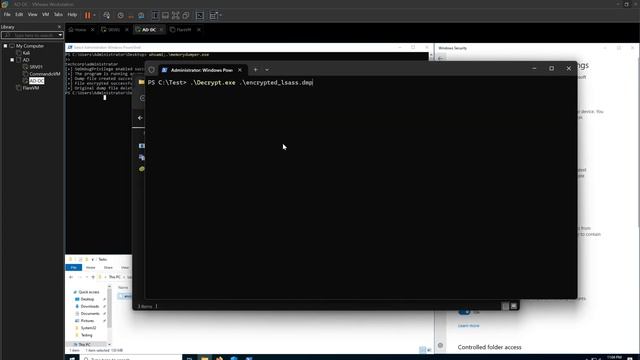Click the explorer up directory arrow

pyautogui.click(x=93, y=277)
